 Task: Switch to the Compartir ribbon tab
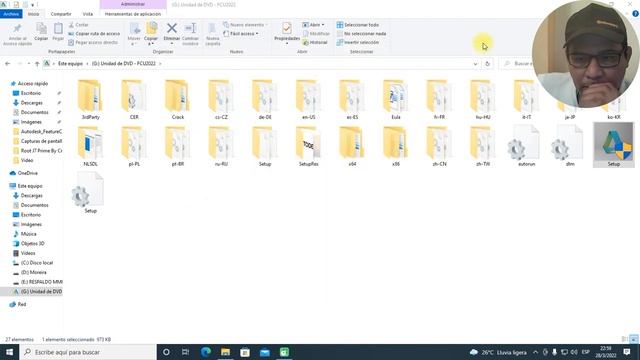61,14
